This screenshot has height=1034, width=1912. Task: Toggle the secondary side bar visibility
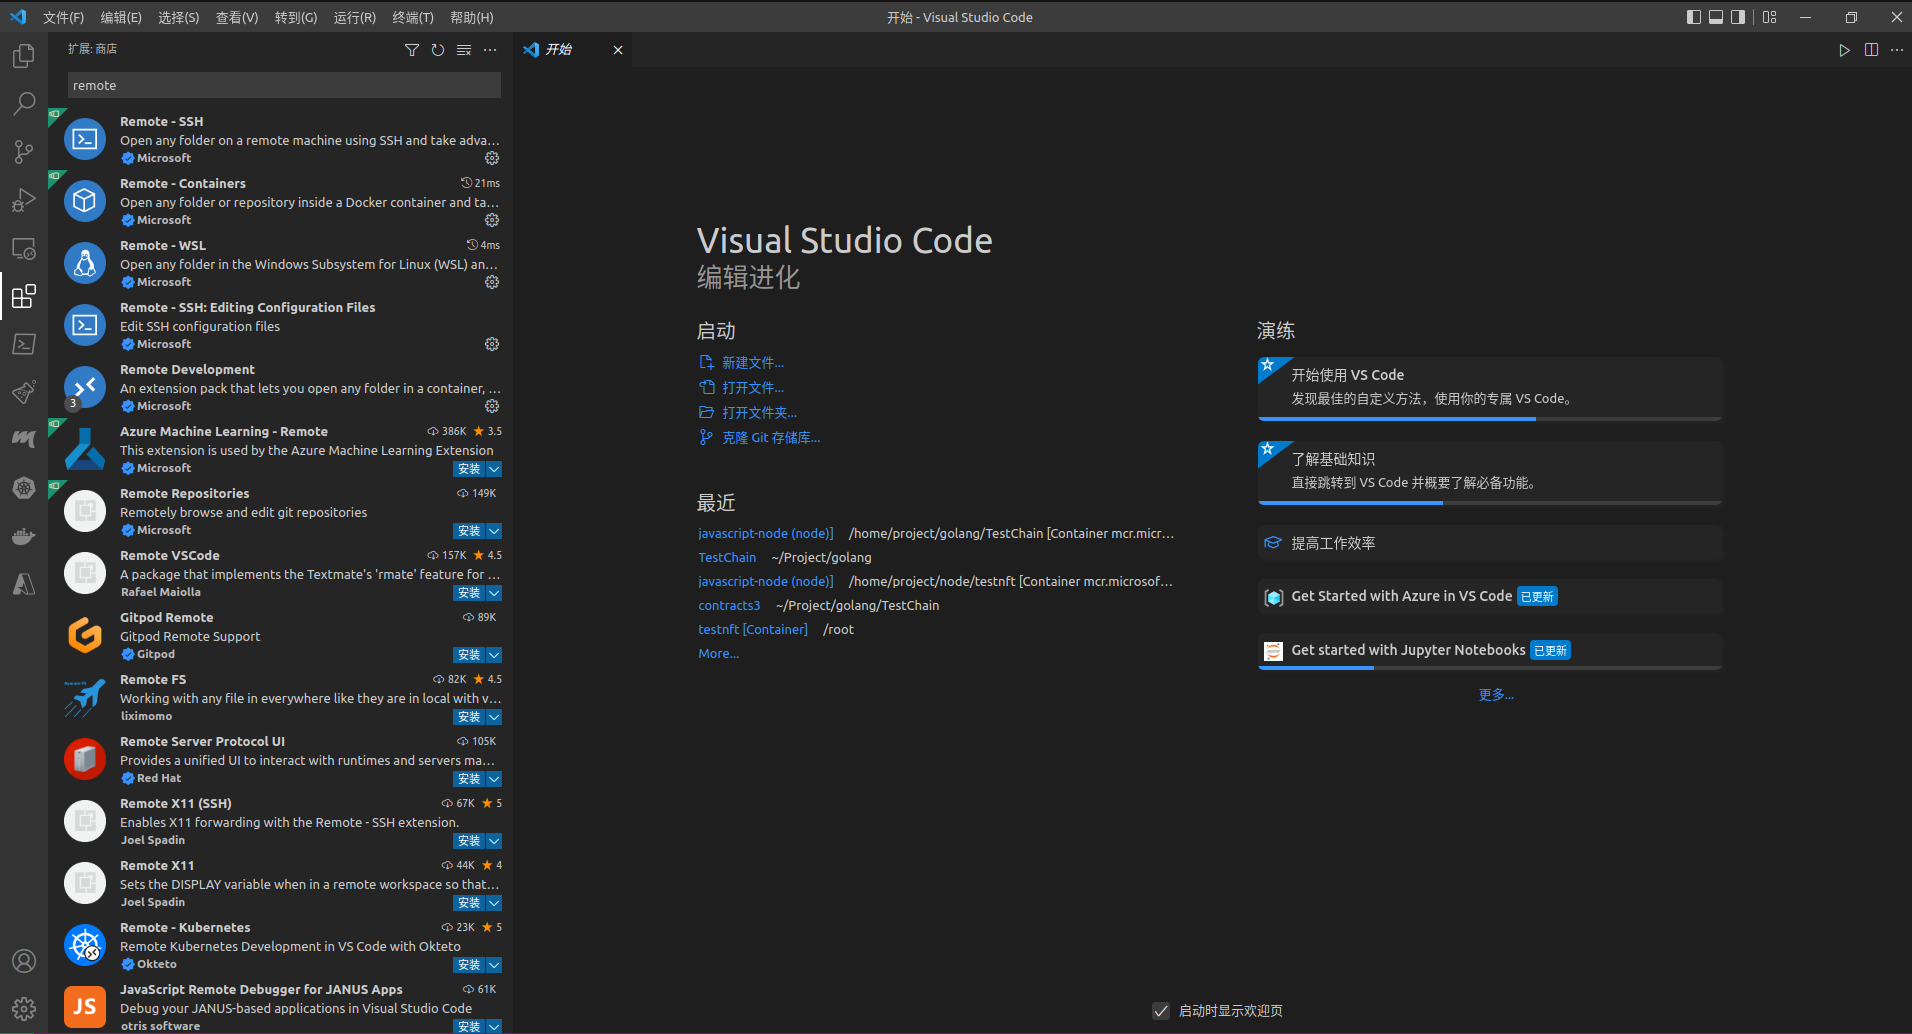1738,17
